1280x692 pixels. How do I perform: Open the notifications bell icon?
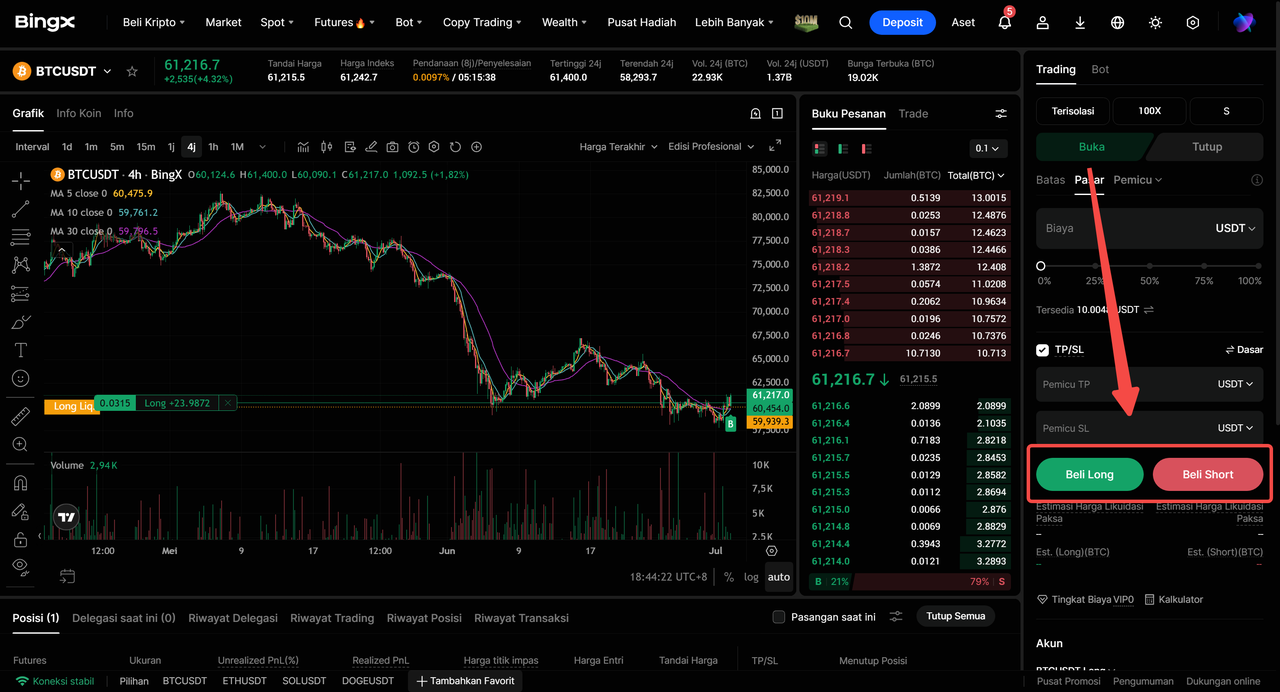coord(1005,22)
